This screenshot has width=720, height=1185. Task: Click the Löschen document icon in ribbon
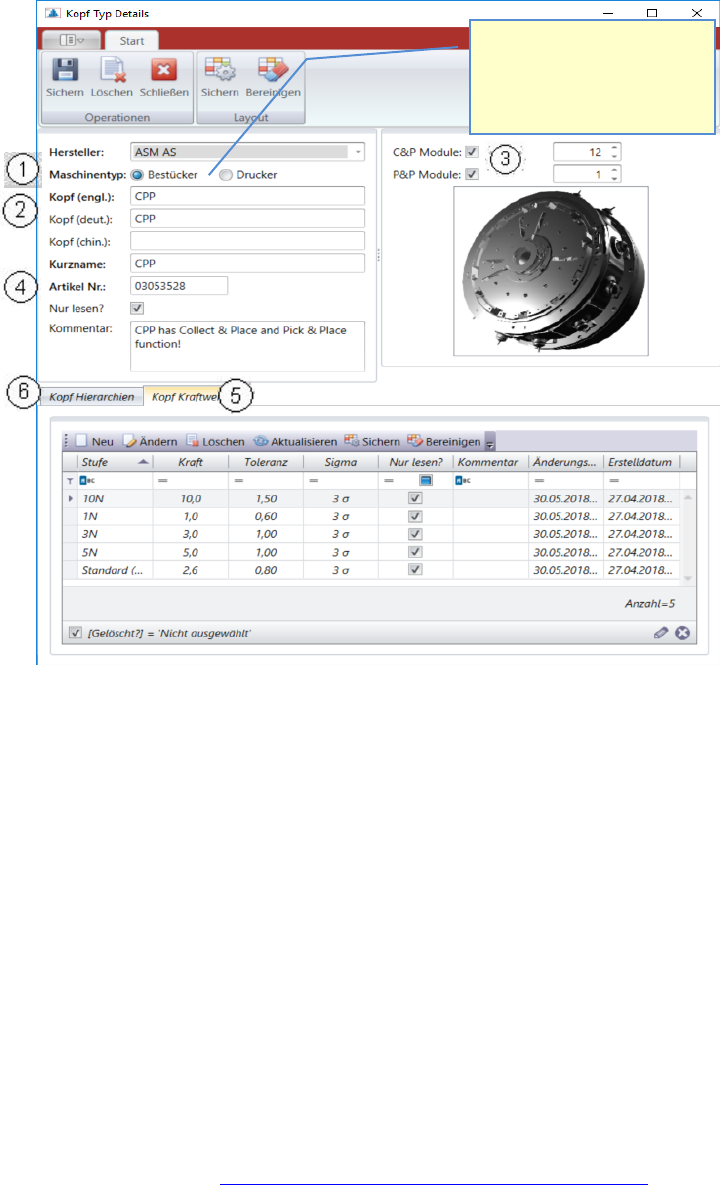point(112,70)
